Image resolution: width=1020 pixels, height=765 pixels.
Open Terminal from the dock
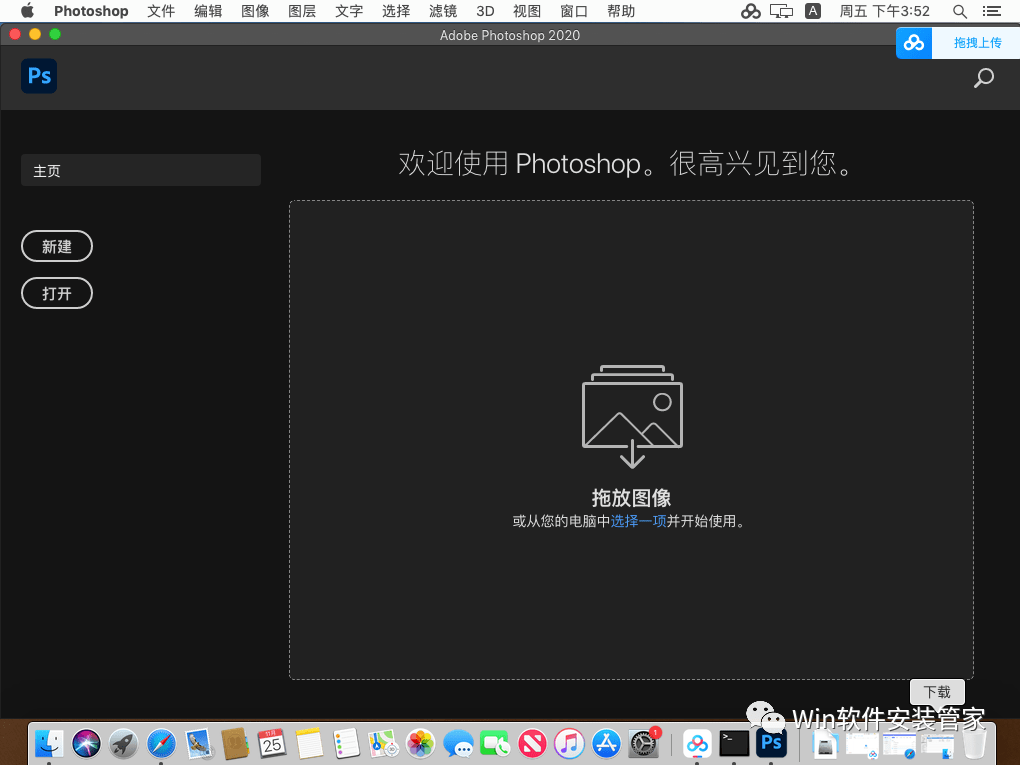[x=734, y=744]
